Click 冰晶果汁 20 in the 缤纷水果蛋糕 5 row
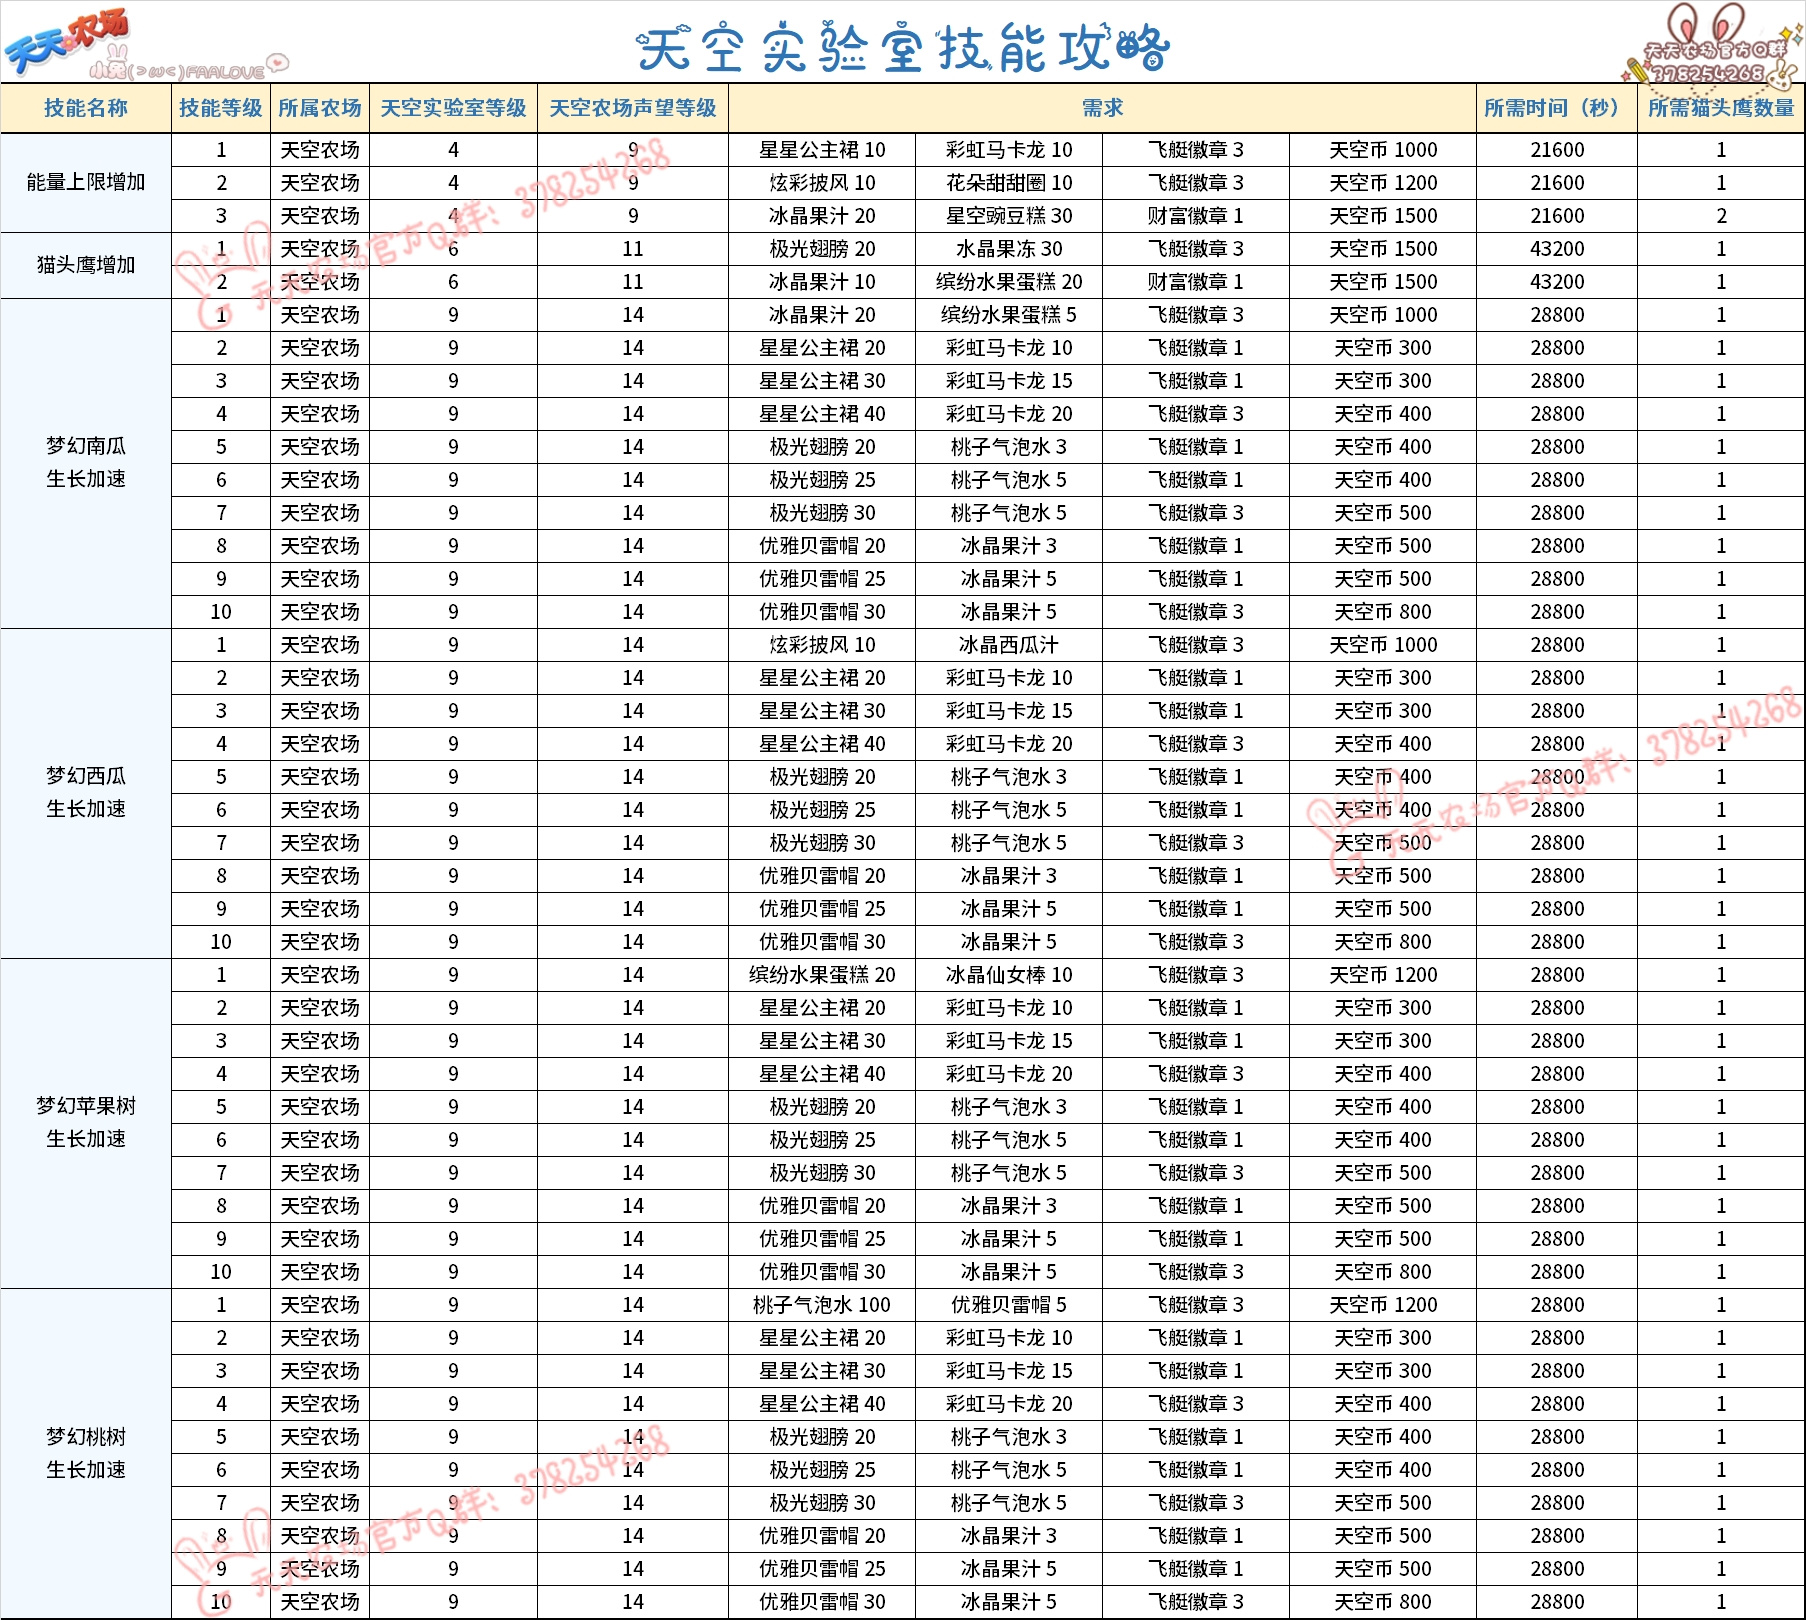This screenshot has height=1620, width=1806. tap(822, 315)
